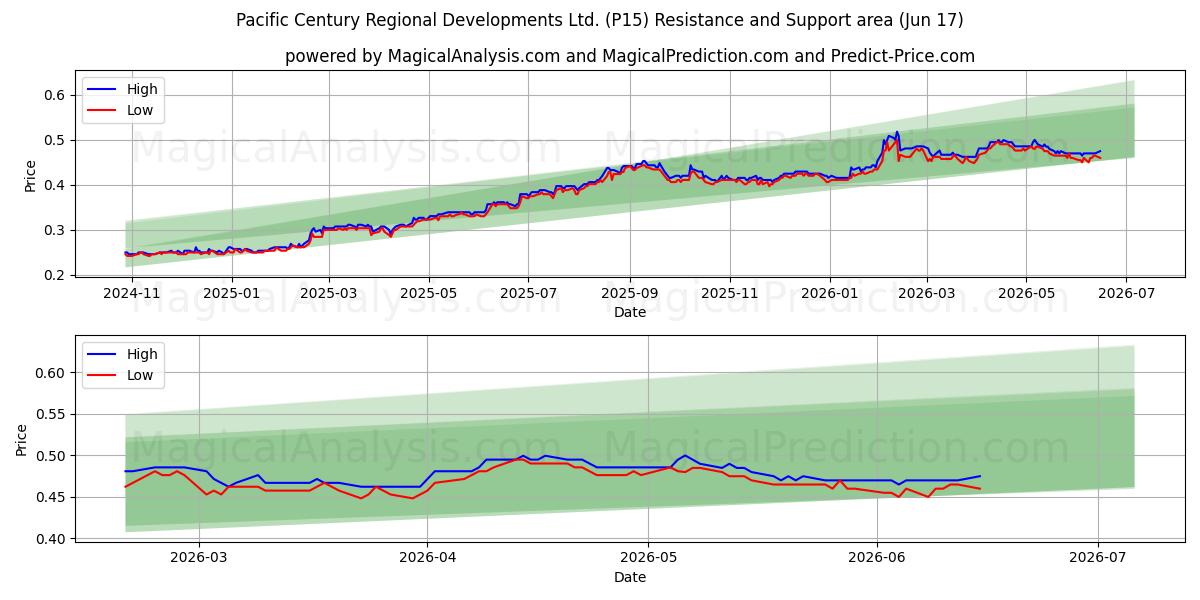Image resolution: width=1200 pixels, height=600 pixels.
Task: Click the 2026-07 date label on bottom chart
Action: pyautogui.click(x=1098, y=558)
